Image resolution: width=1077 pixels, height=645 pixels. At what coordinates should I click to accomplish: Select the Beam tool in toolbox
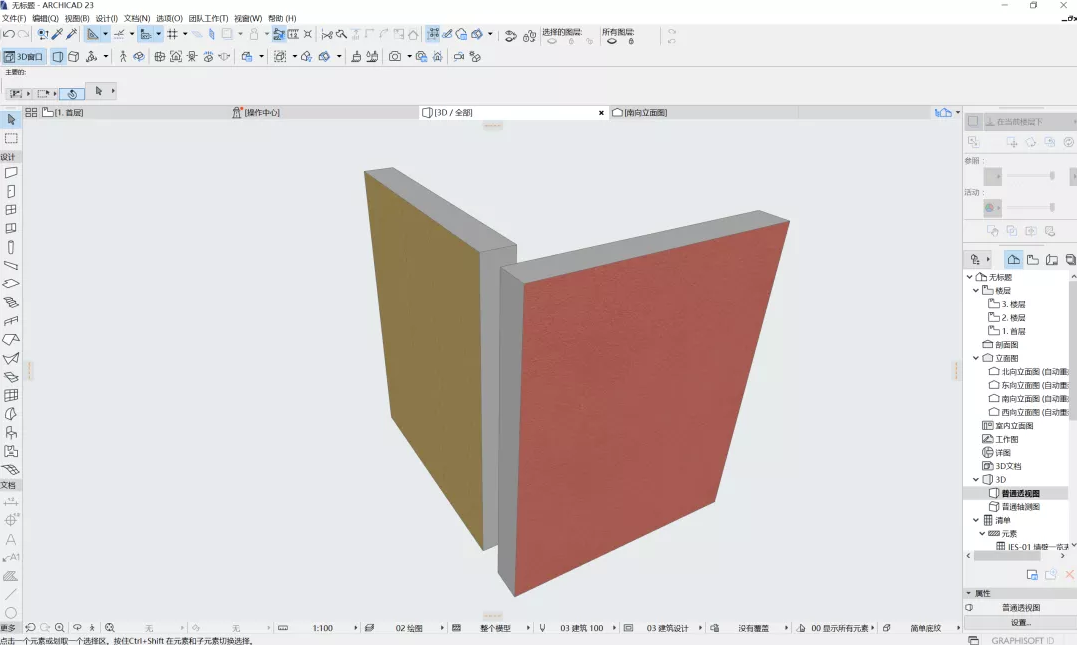click(x=11, y=265)
